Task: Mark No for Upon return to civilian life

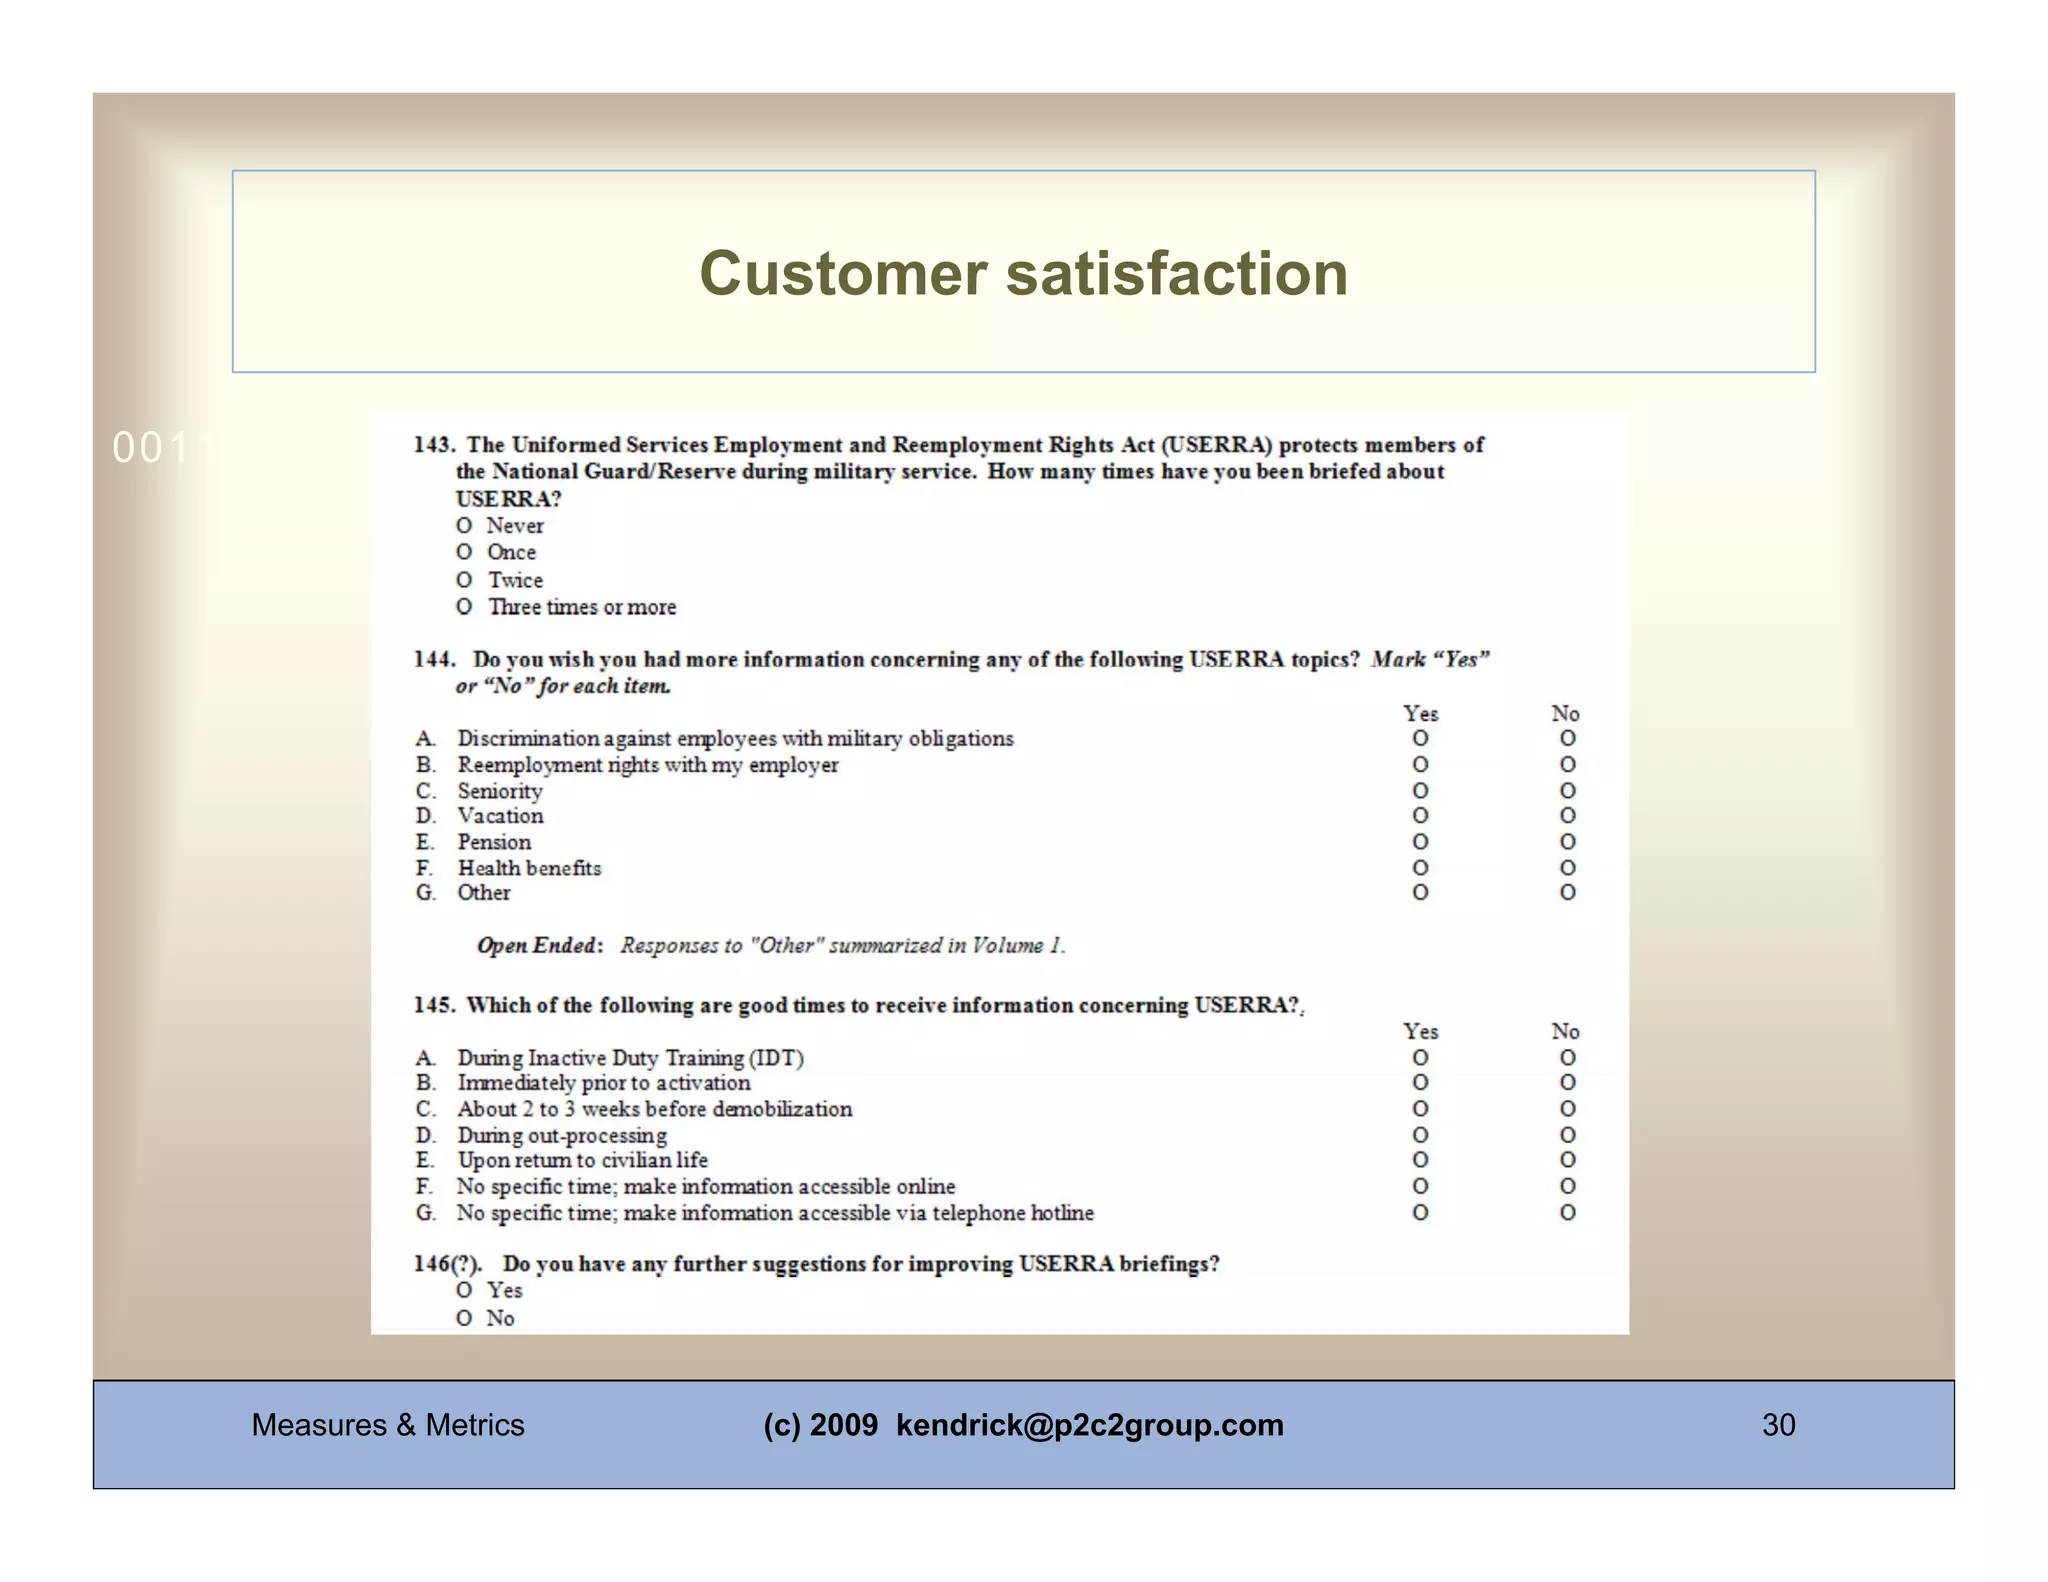Action: coord(1567,1160)
